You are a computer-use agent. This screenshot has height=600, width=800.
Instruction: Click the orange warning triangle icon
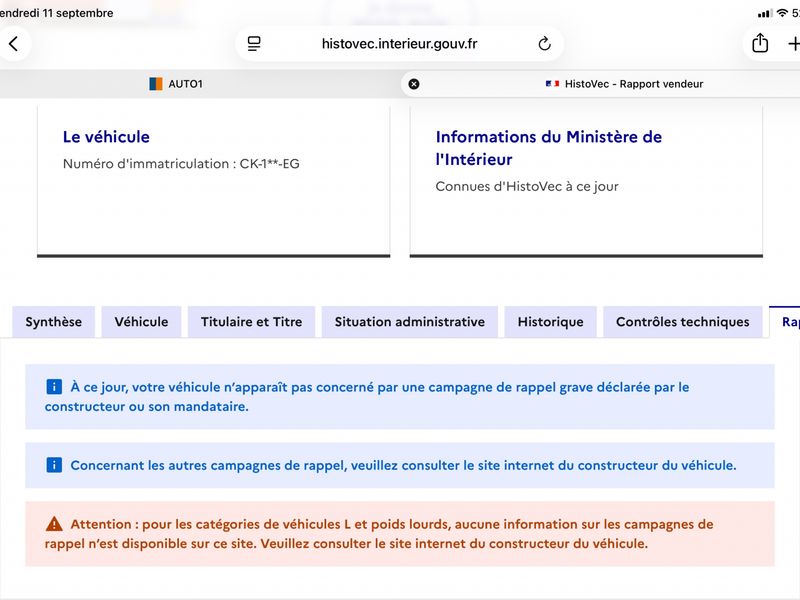pyautogui.click(x=54, y=524)
